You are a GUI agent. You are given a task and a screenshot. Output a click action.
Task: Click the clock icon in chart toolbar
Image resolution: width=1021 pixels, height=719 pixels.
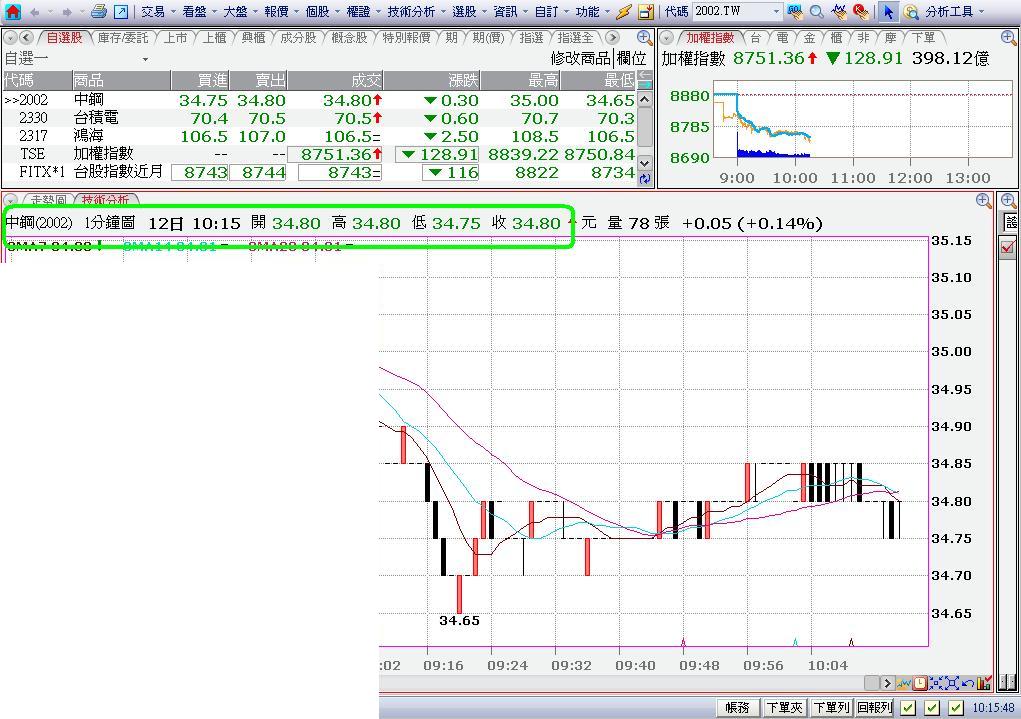[920, 683]
